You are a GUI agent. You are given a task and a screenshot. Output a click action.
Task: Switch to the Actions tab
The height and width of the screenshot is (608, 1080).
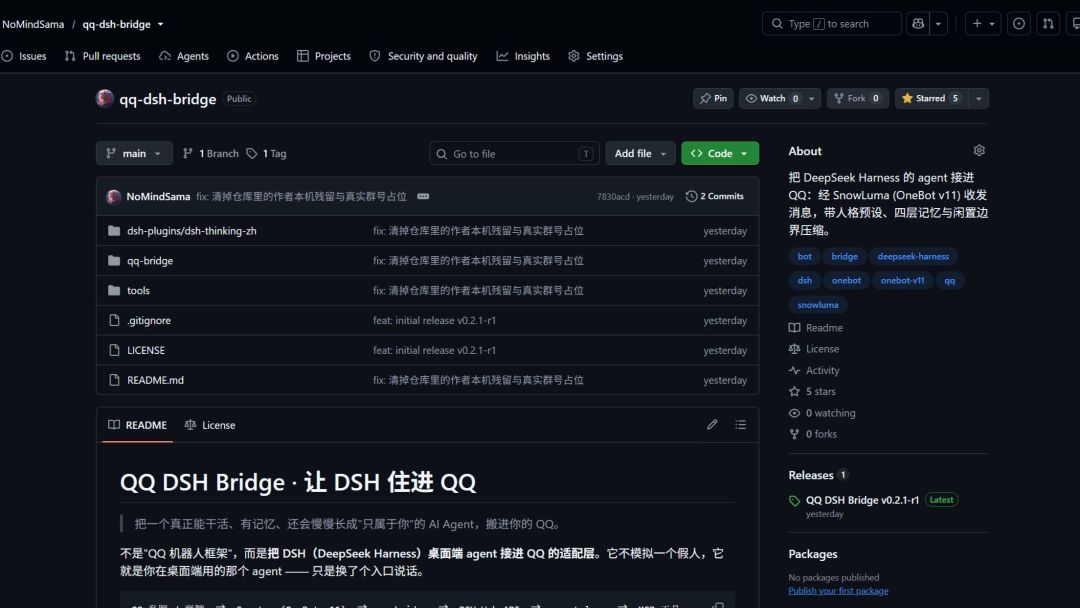click(x=253, y=56)
